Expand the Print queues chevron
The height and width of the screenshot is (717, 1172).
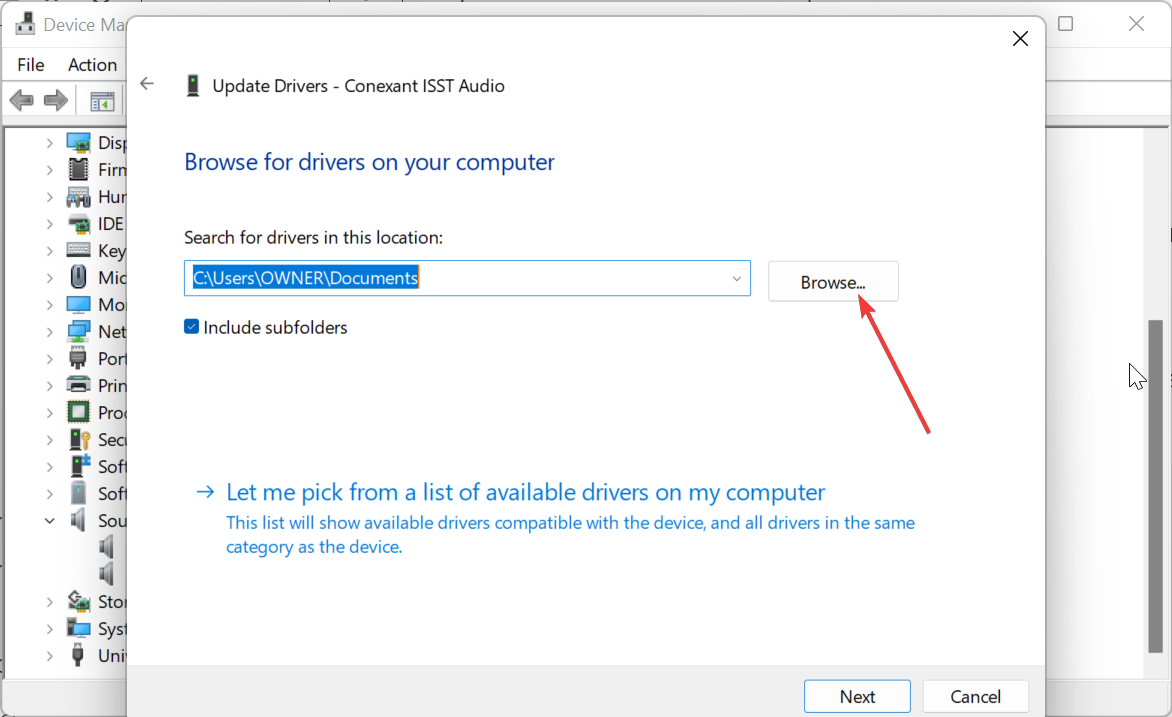49,385
